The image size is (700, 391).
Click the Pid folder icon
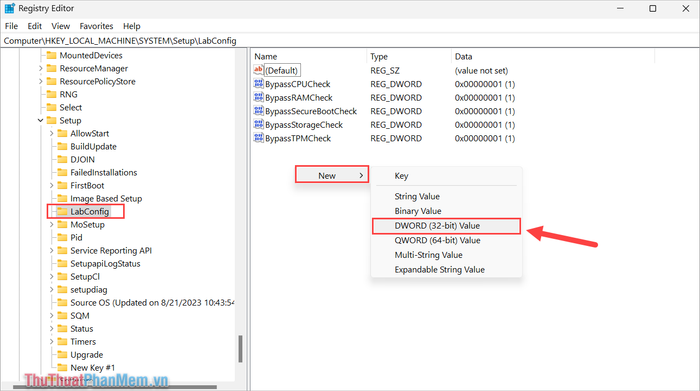click(62, 237)
